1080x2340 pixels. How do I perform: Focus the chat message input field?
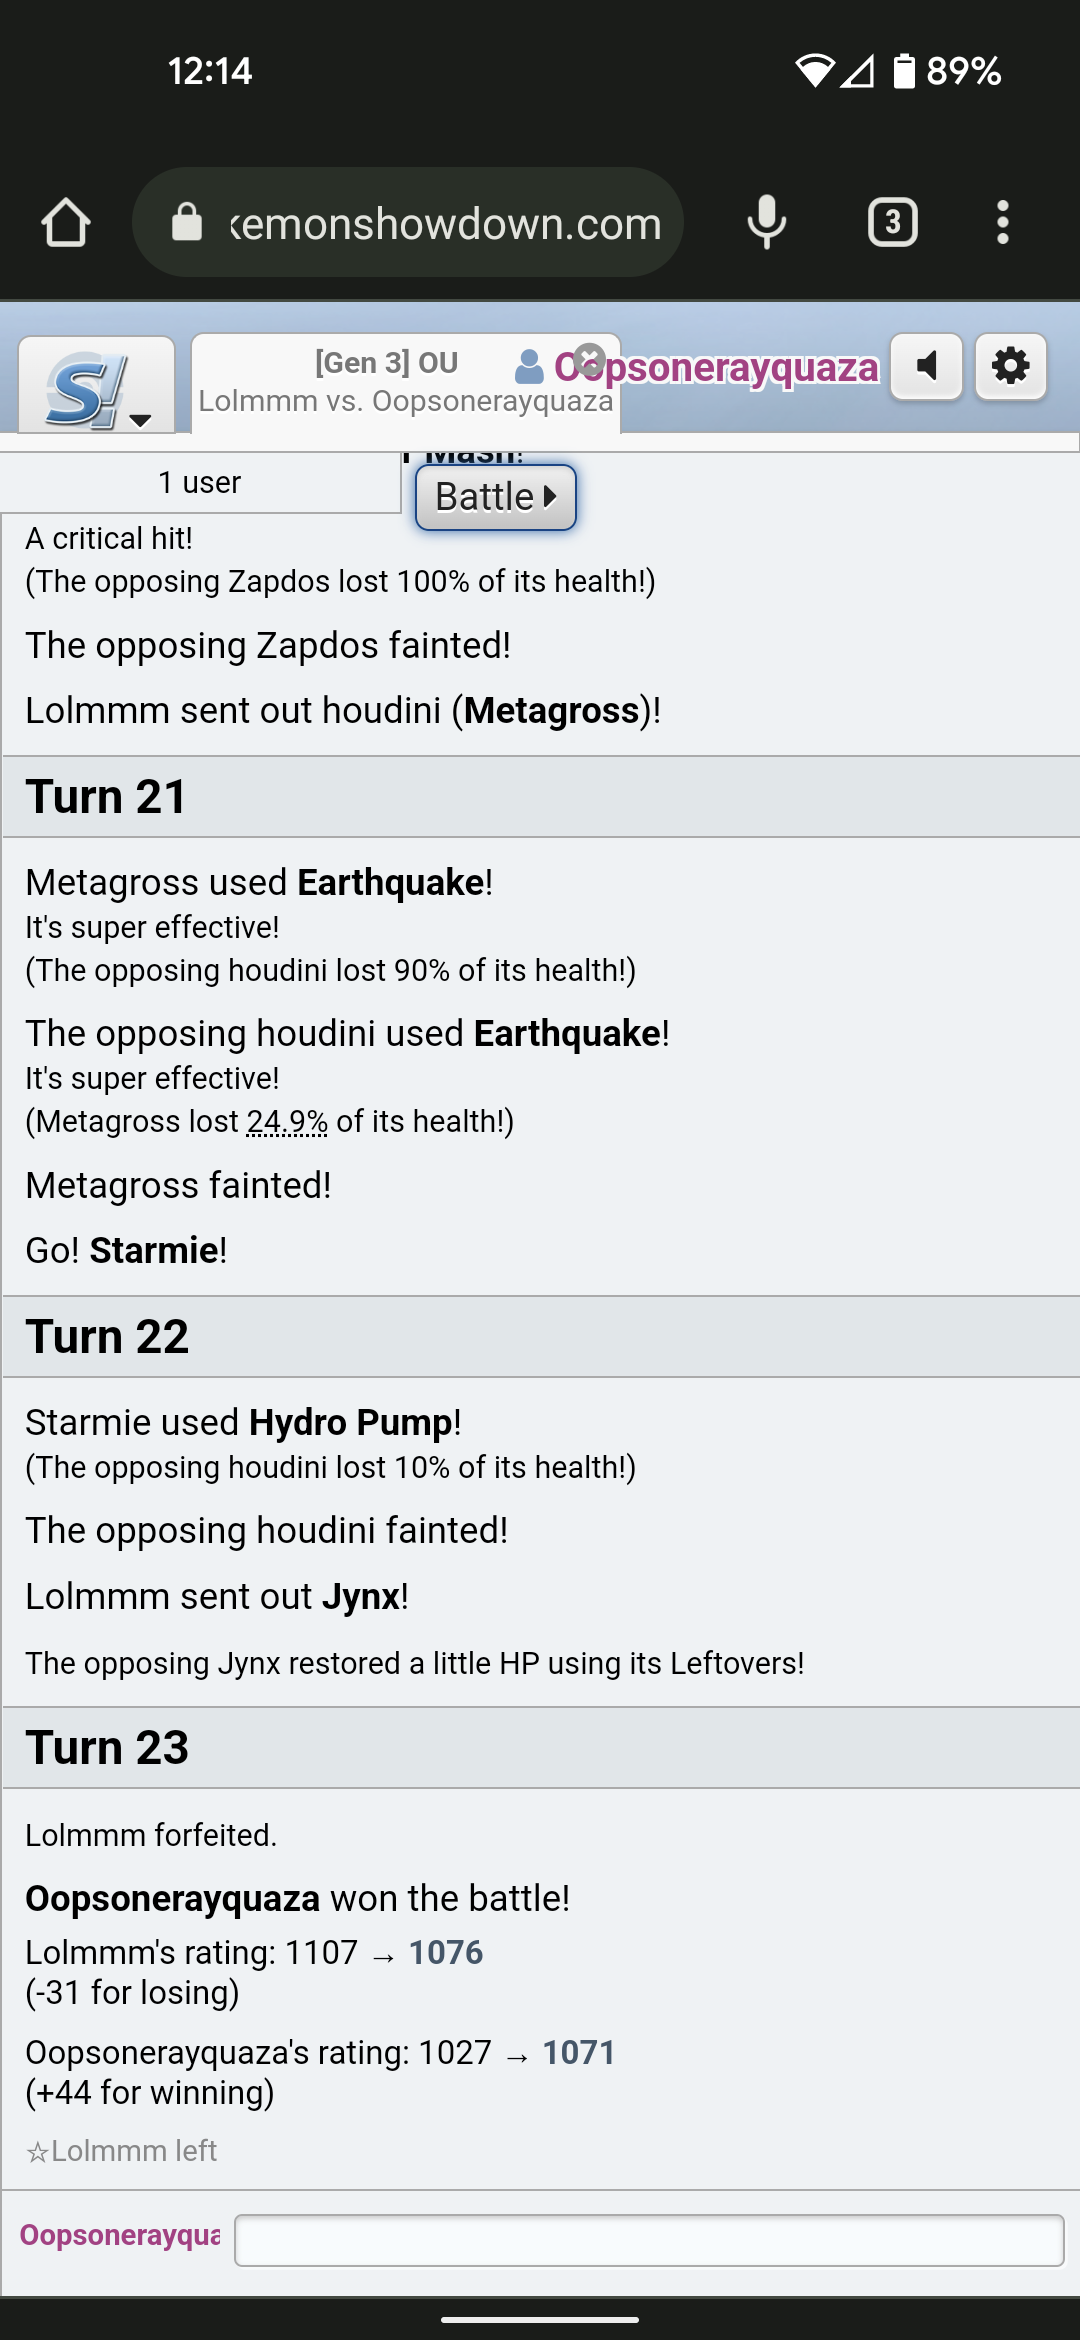[649, 2240]
